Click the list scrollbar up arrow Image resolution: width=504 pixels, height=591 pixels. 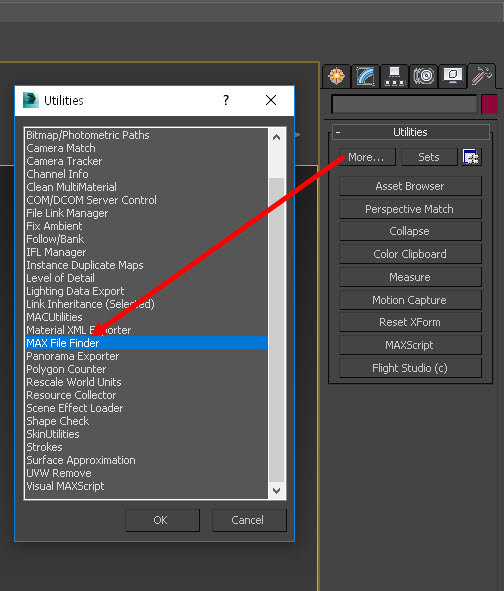(276, 137)
